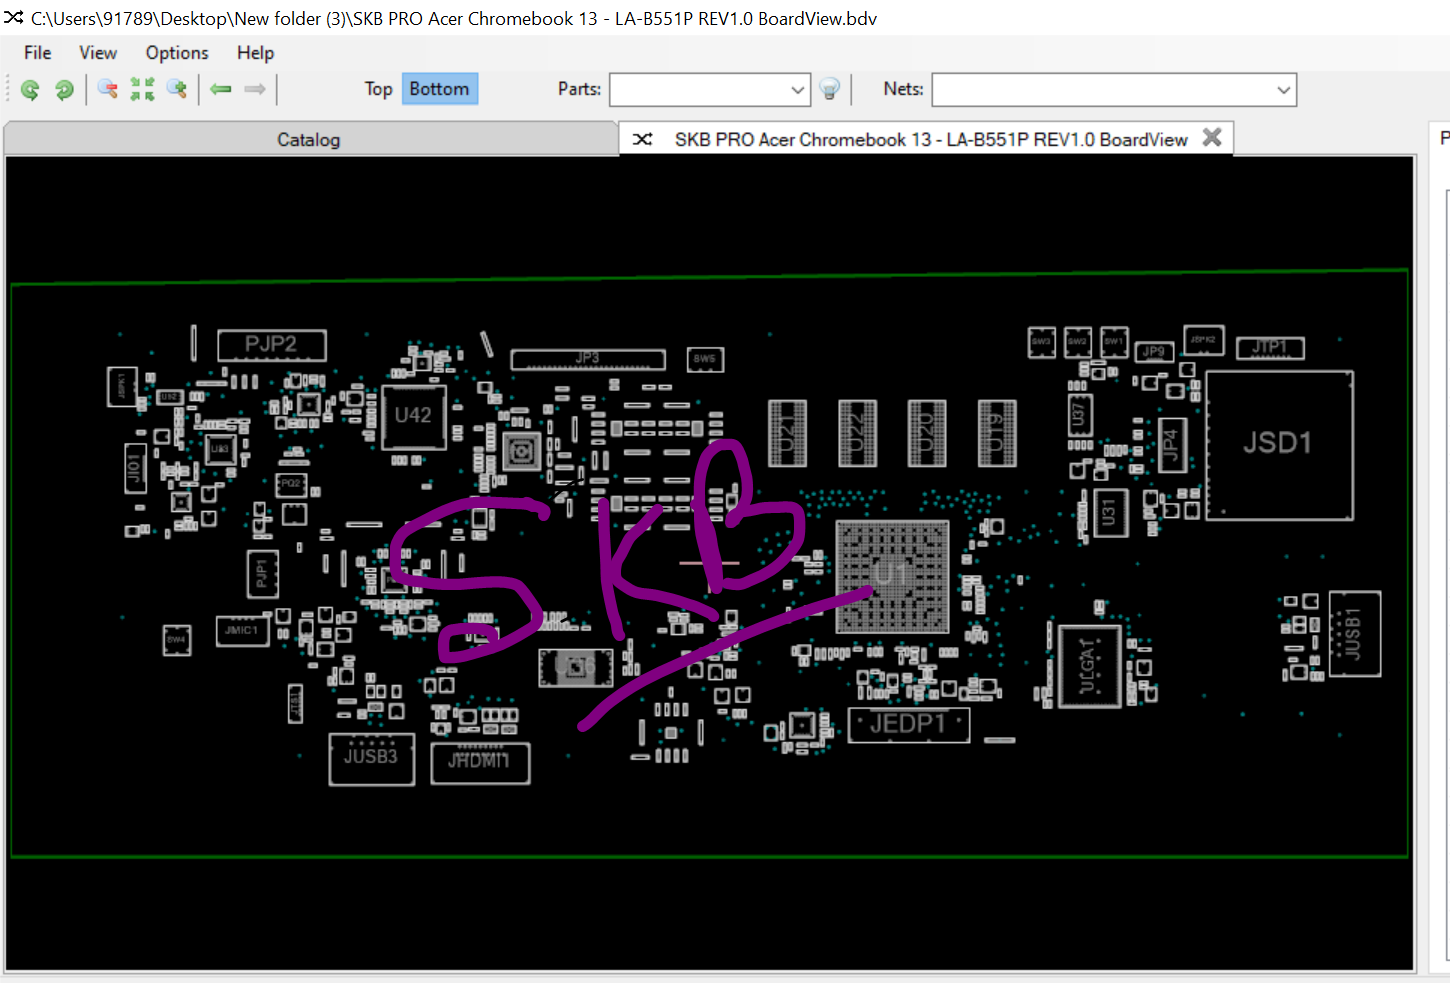This screenshot has height=983, width=1450.
Task: Open the Options menu
Action: click(177, 53)
